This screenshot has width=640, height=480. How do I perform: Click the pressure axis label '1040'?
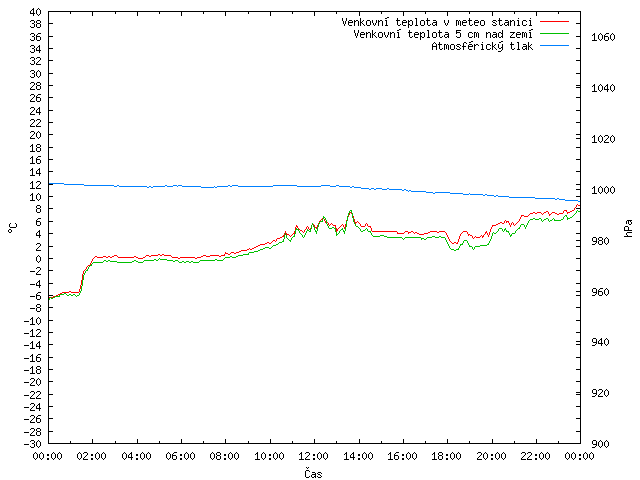(x=603, y=88)
